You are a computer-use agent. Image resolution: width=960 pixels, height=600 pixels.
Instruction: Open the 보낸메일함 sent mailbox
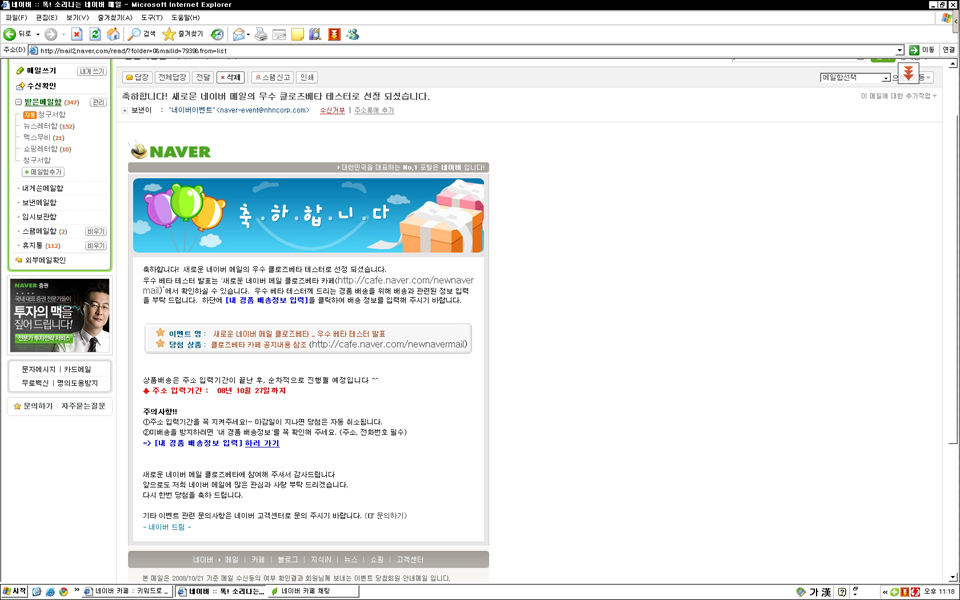tap(39, 203)
